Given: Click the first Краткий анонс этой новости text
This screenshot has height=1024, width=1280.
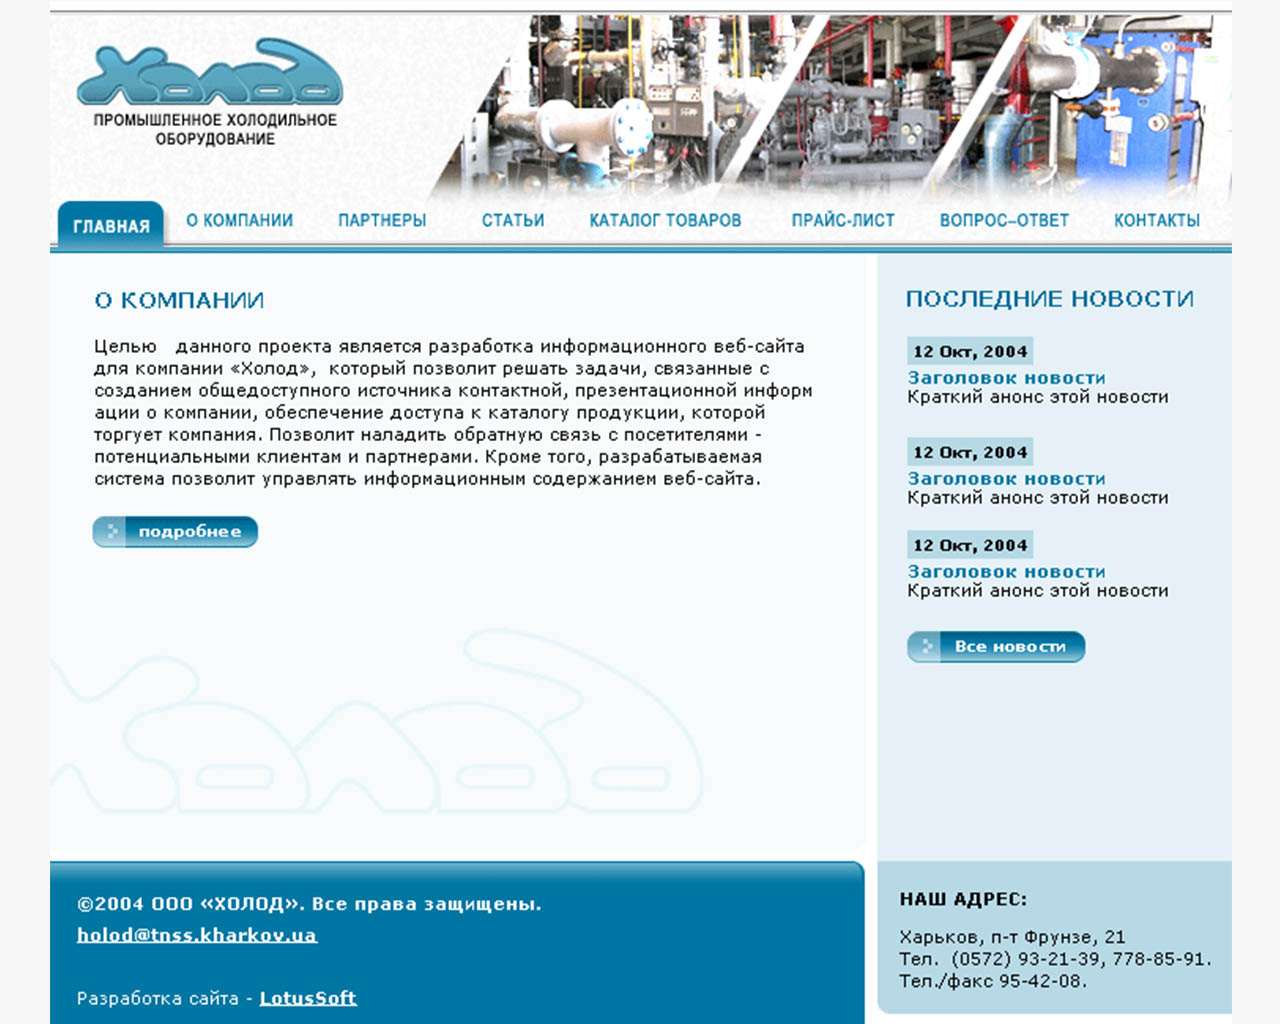Looking at the screenshot, I should 1038,397.
